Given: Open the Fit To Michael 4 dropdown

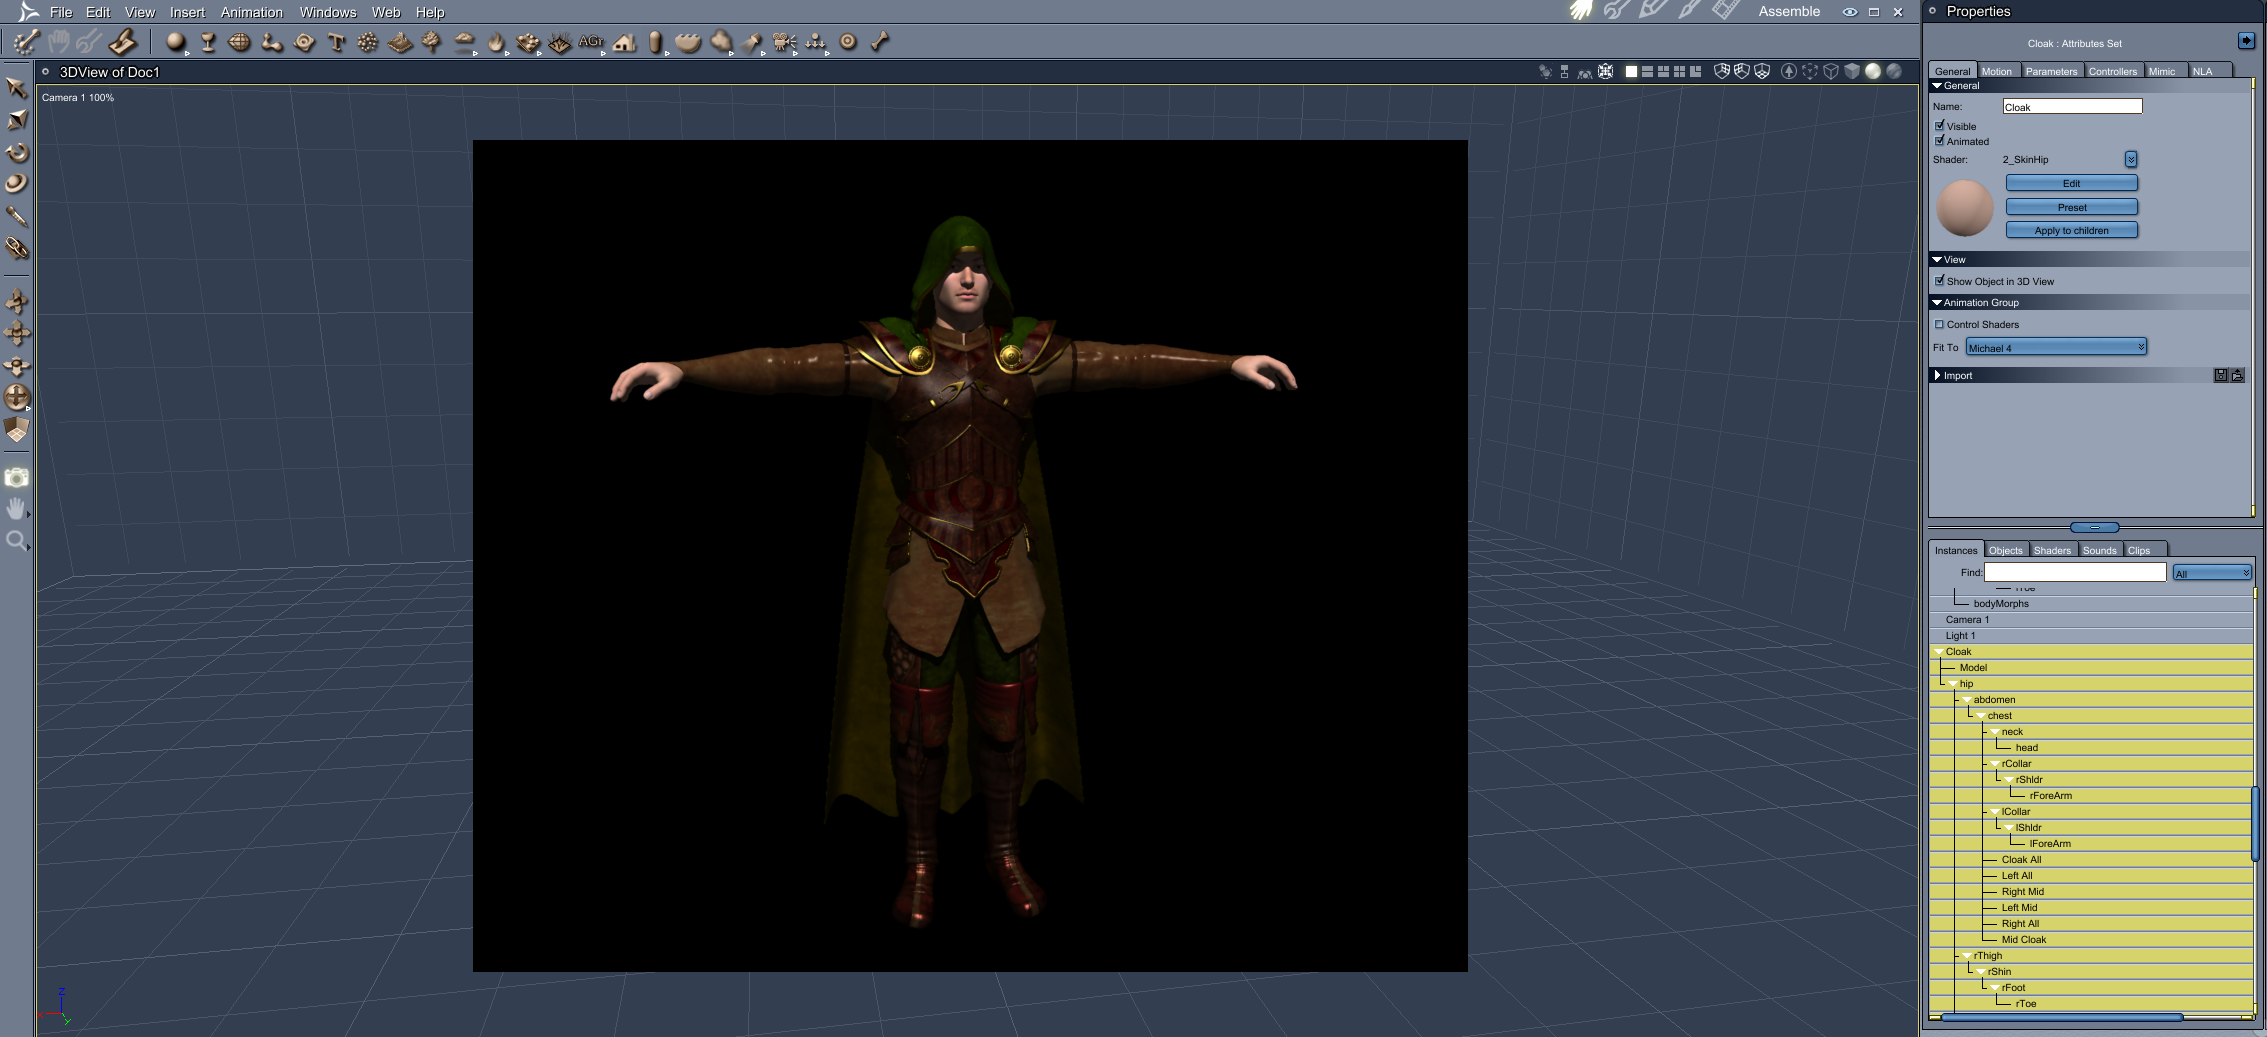Looking at the screenshot, I should click(x=2056, y=348).
